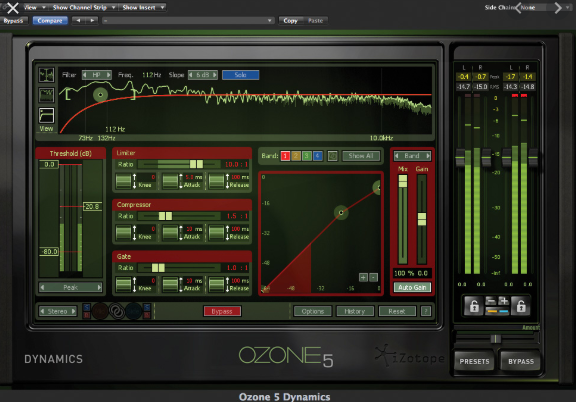Click the Reset button
The width and height of the screenshot is (576, 402).
397,311
